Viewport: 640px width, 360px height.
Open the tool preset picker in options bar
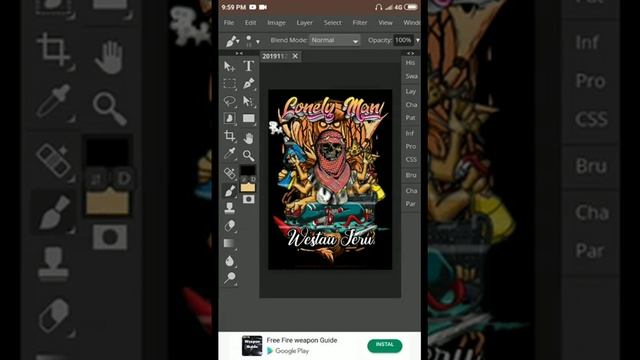click(x=233, y=41)
